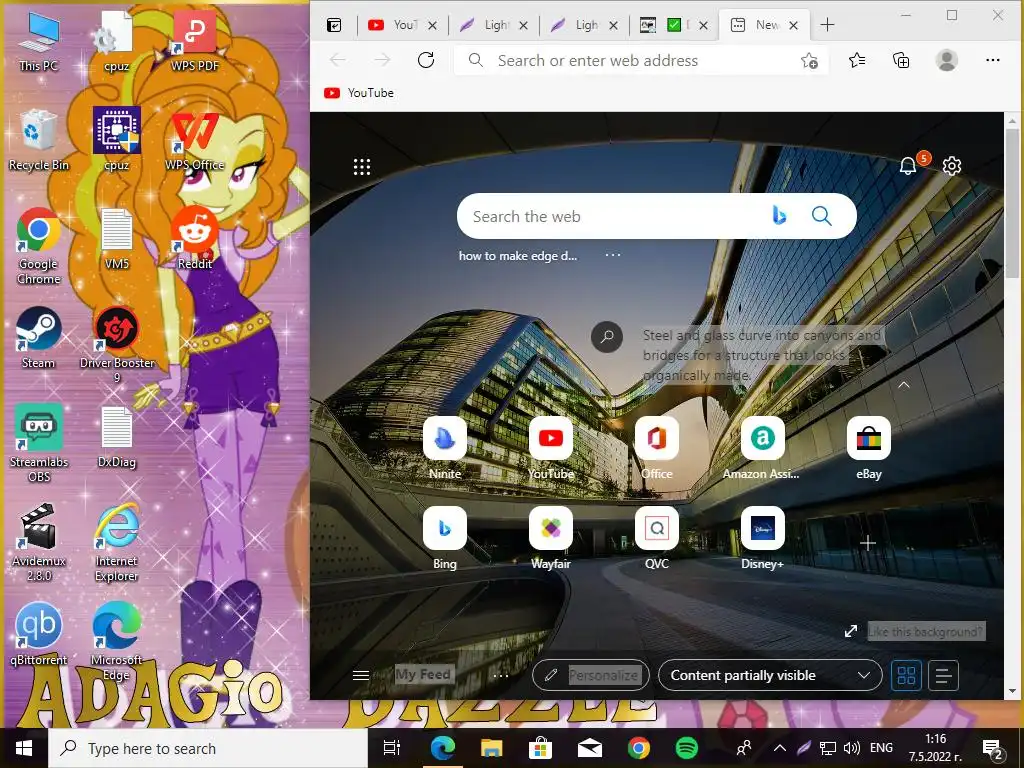This screenshot has width=1024, height=768.
Task: Click the Windows Start button
Action: pos(24,748)
